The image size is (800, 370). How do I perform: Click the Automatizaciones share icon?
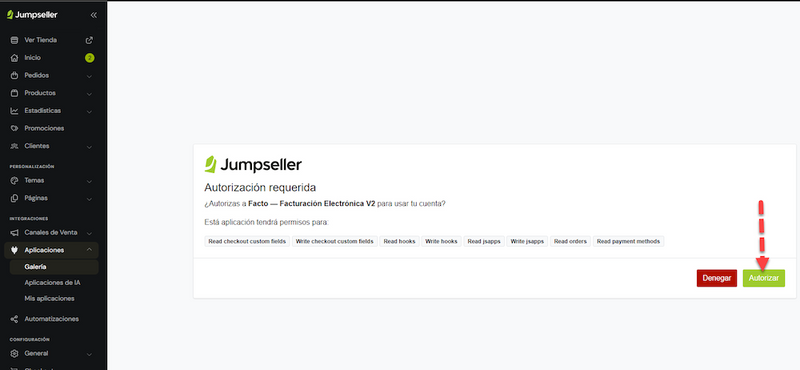tap(14, 319)
